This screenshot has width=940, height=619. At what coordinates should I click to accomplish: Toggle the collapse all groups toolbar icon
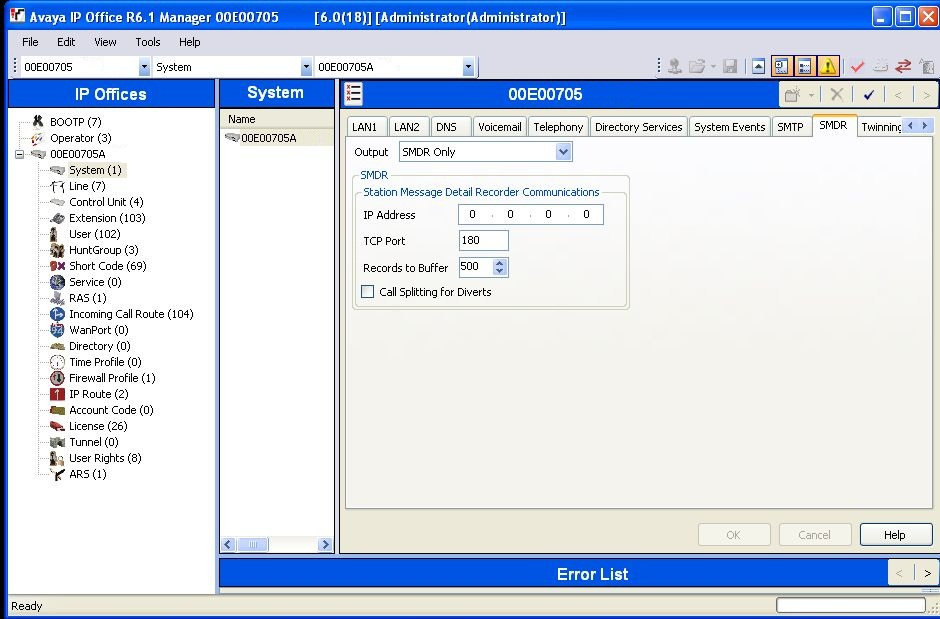point(758,67)
